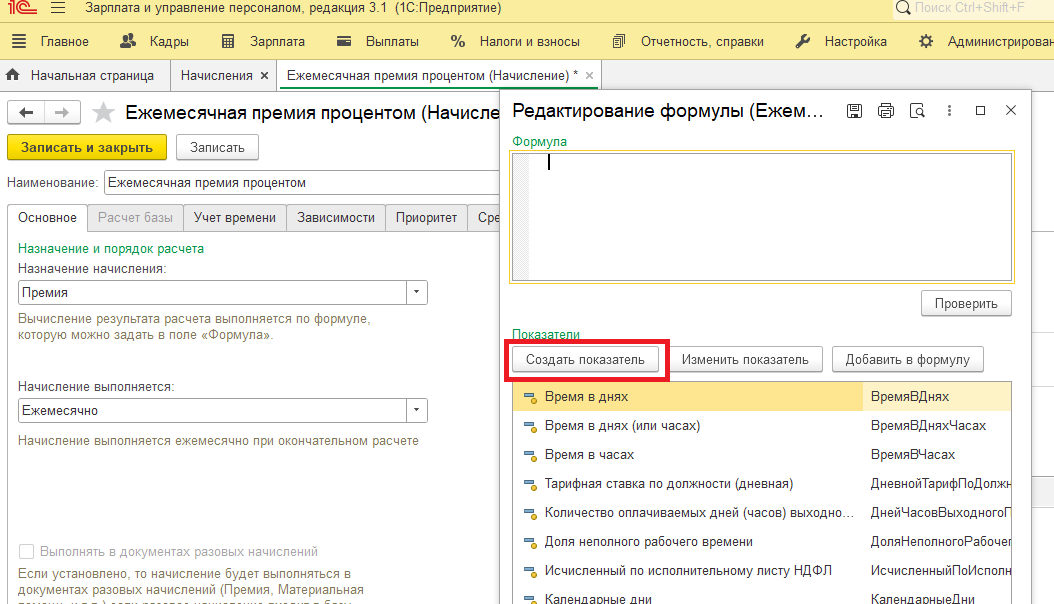Click the ВремяВЧасах identifier cell
Screen dimensions: 1054x604
(x=936, y=454)
